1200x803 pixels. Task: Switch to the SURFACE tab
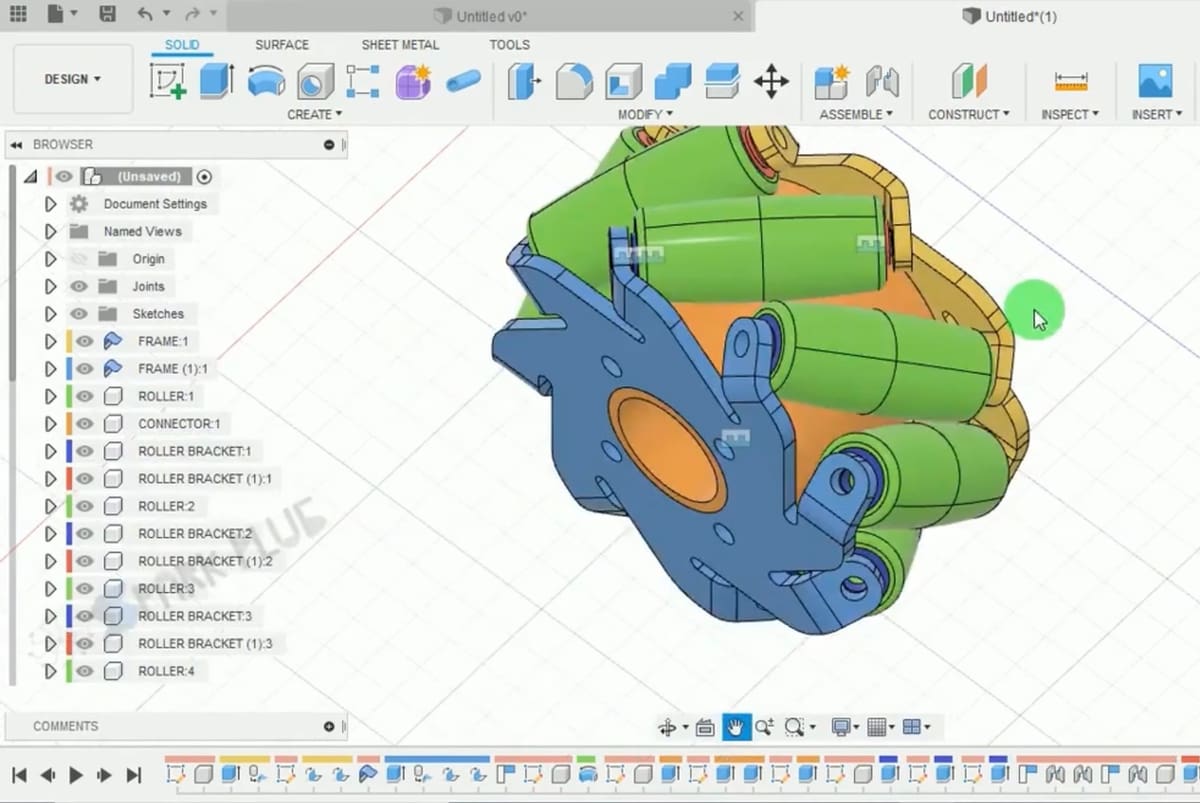click(282, 45)
